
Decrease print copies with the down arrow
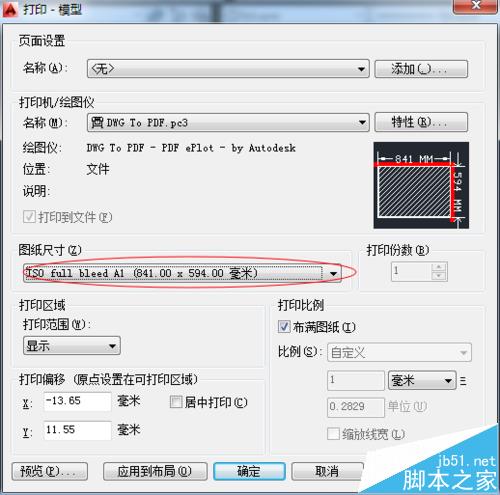pyautogui.click(x=439, y=276)
